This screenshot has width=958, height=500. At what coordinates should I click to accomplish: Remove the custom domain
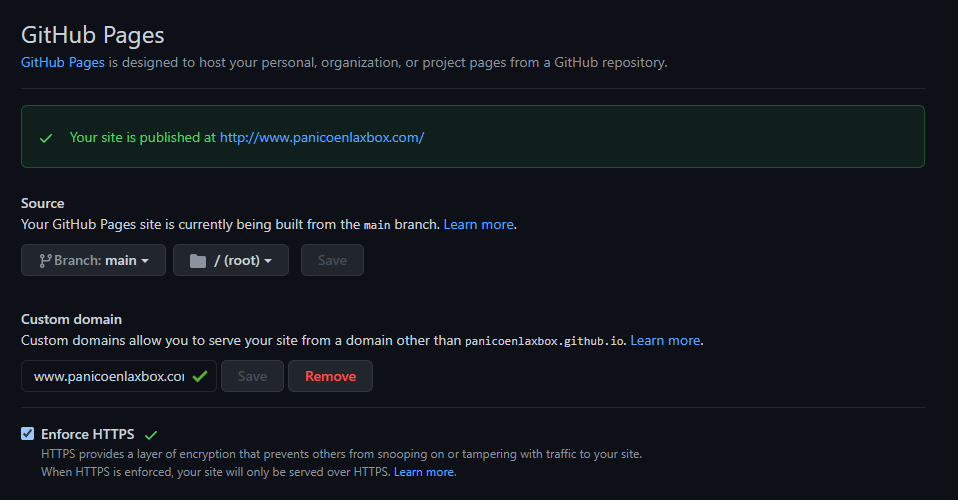(331, 376)
